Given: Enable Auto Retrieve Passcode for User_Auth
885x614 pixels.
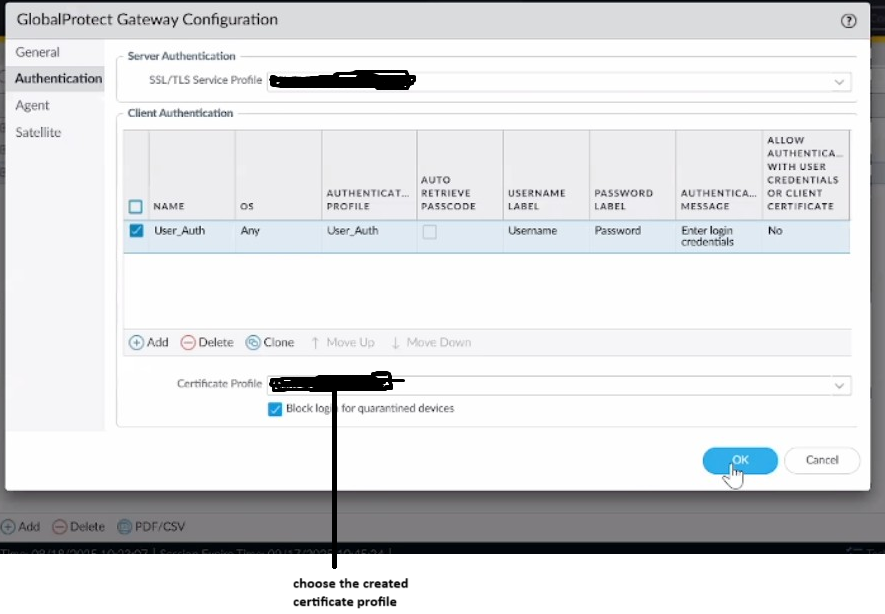Looking at the screenshot, I should 430,231.
